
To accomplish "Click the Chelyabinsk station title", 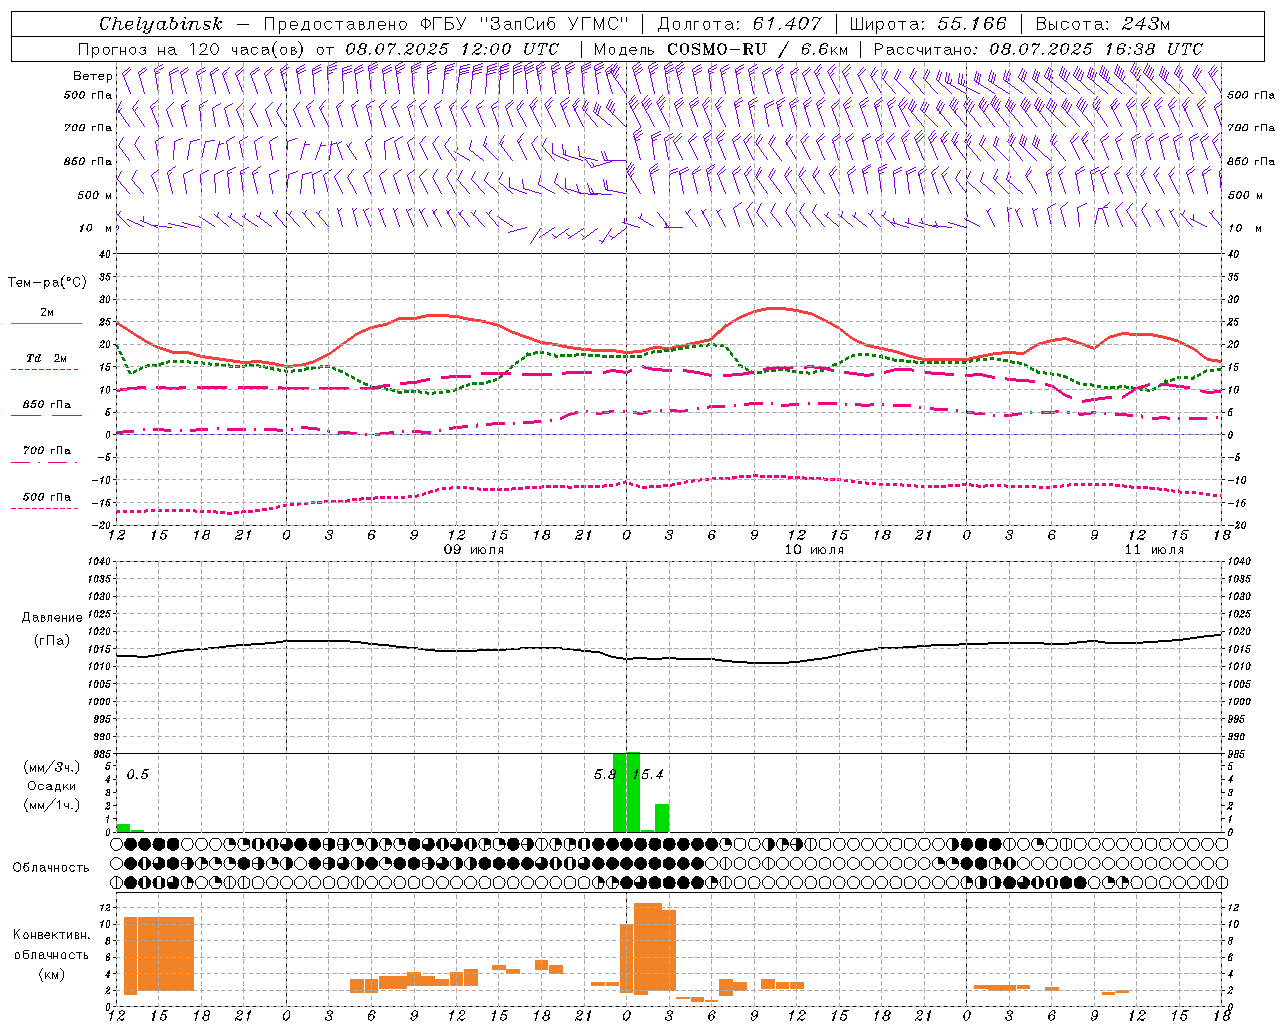I will click(x=160, y=24).
